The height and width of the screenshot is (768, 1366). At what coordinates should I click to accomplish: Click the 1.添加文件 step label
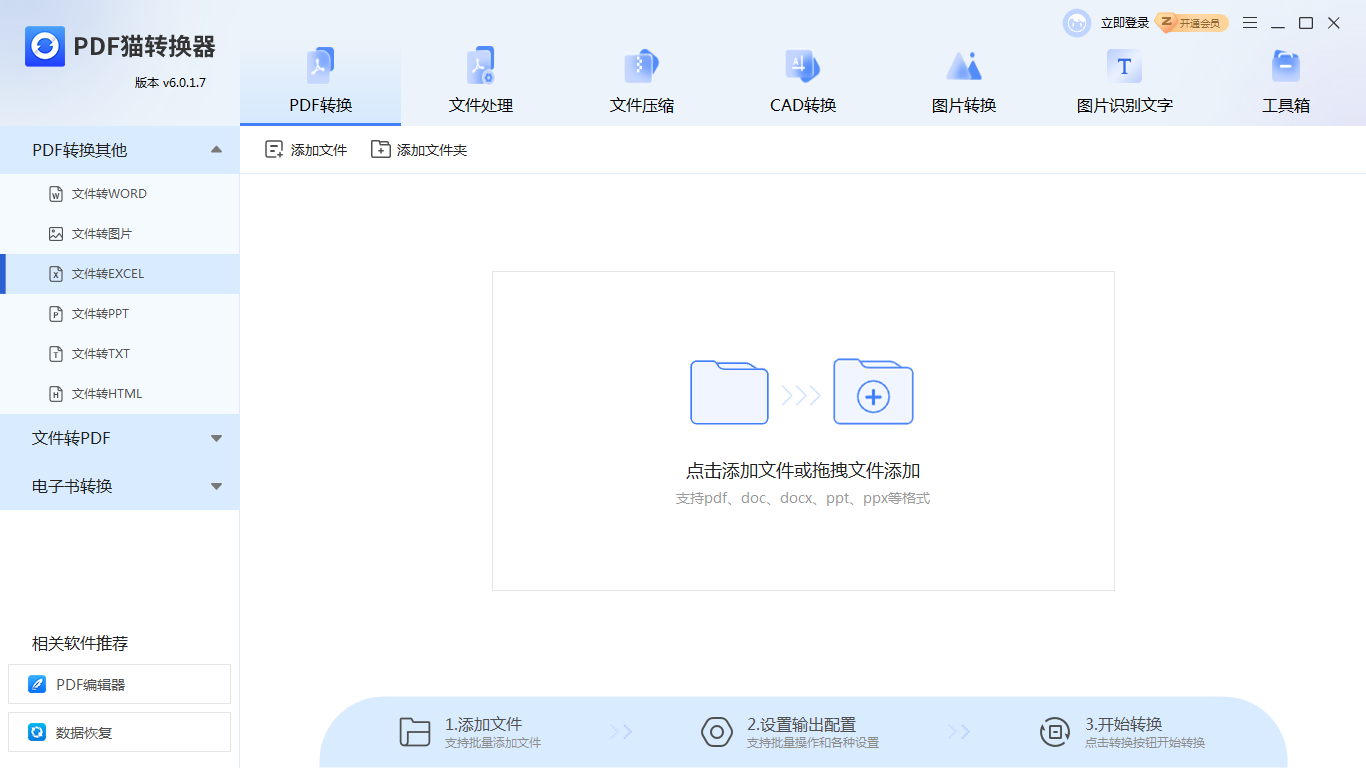[x=484, y=724]
